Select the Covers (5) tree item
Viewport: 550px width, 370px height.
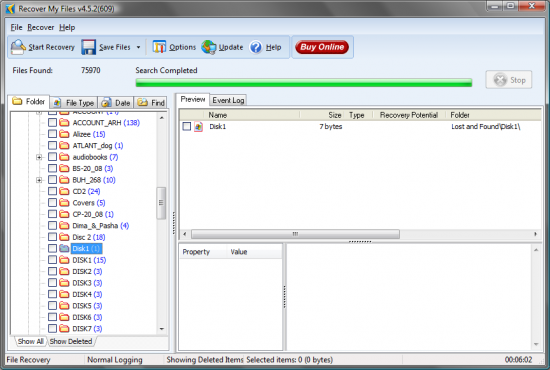point(89,203)
